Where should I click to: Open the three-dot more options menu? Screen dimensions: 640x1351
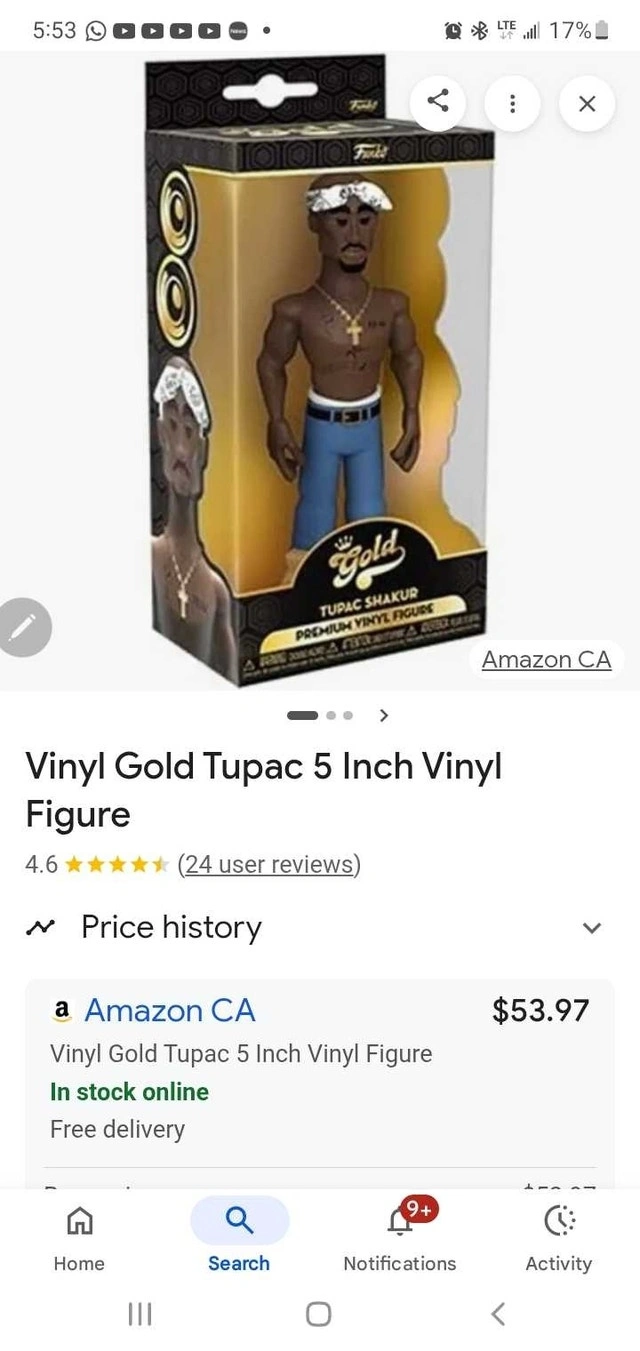pos(512,103)
